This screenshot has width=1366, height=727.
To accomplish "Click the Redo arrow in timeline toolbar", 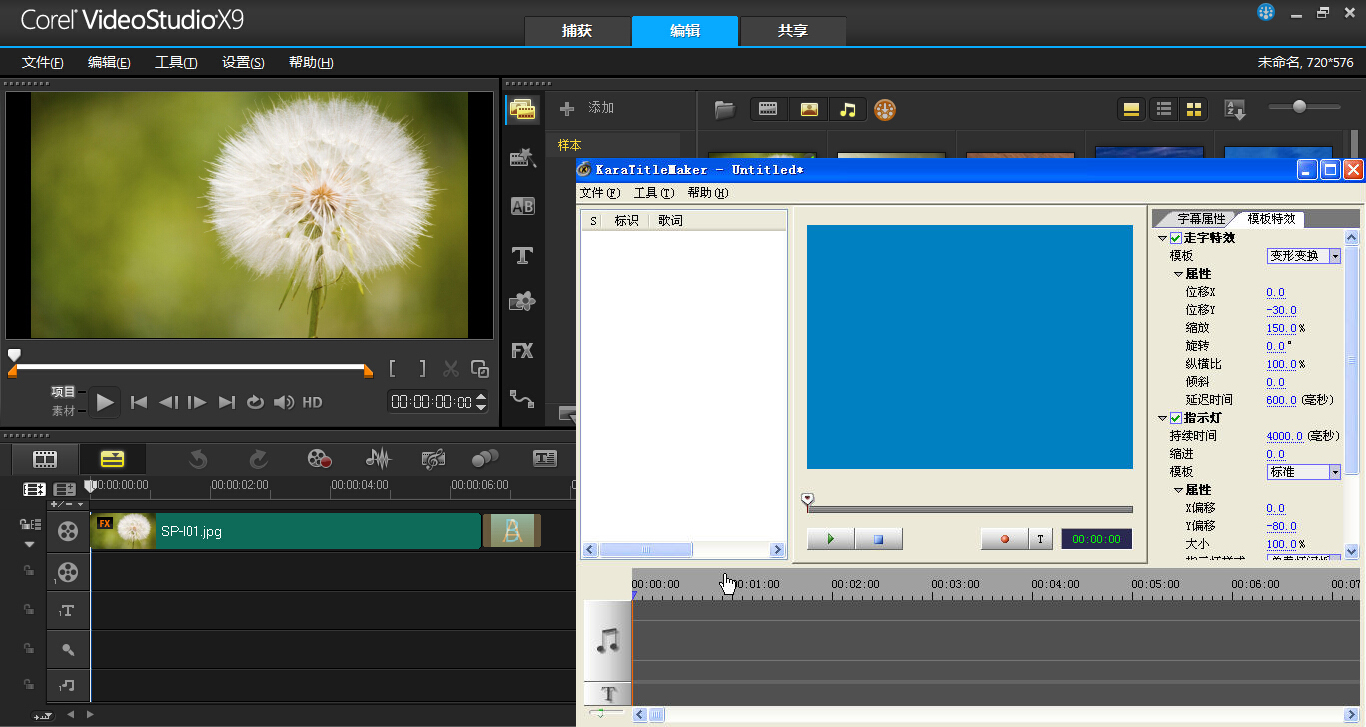I will [x=258, y=459].
